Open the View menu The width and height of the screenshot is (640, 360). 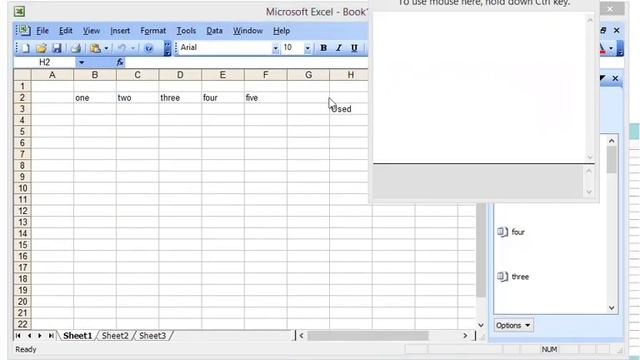(x=91, y=31)
